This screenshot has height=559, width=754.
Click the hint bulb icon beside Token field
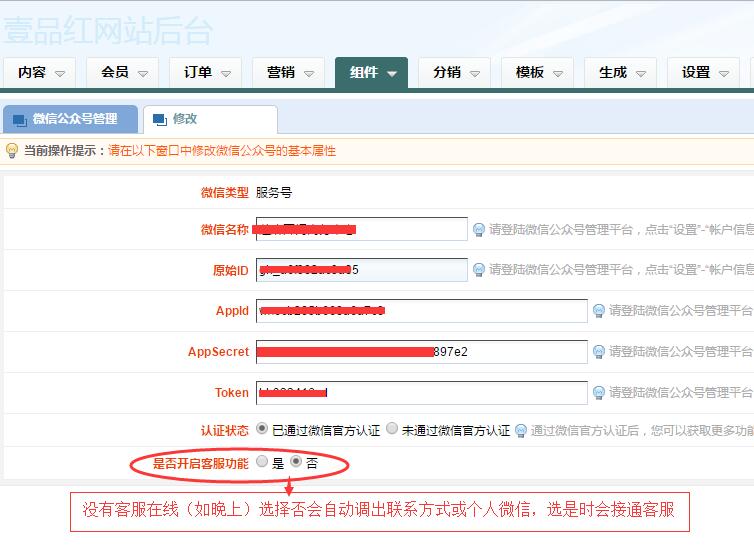(x=599, y=392)
